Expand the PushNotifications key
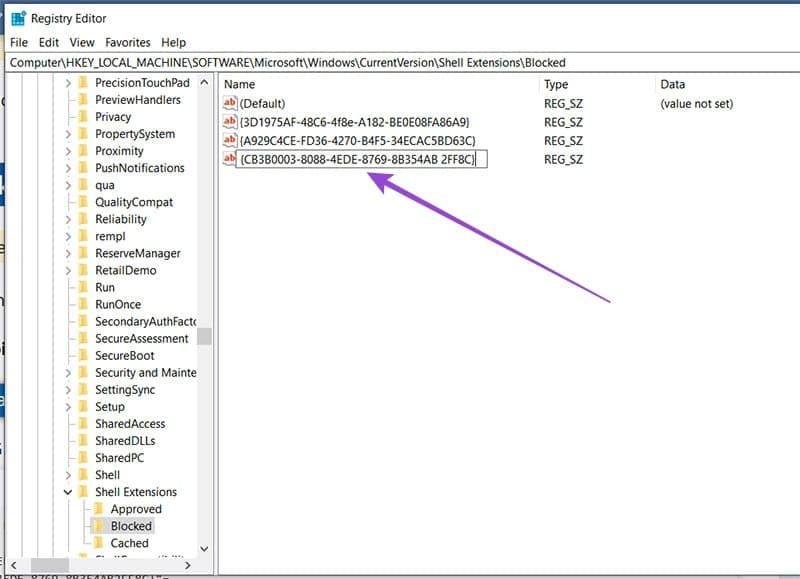 coord(68,168)
